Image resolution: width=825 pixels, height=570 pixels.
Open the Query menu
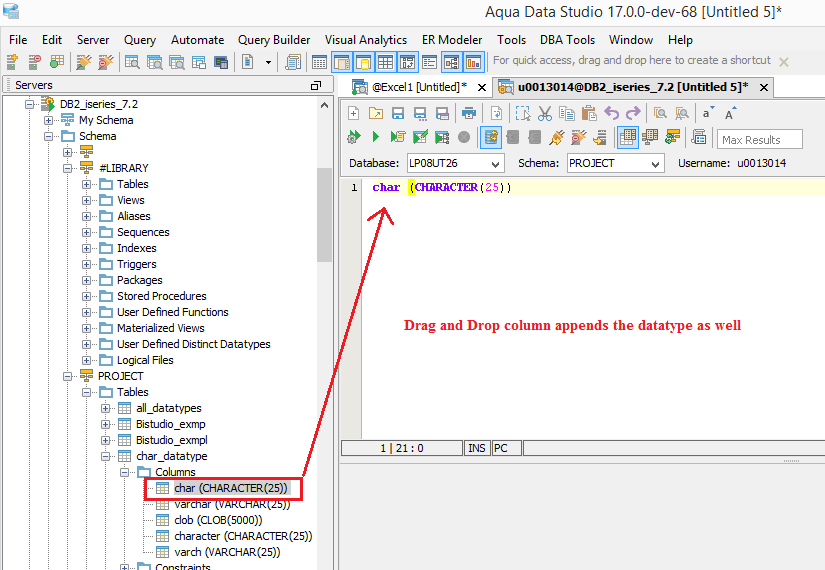click(140, 40)
